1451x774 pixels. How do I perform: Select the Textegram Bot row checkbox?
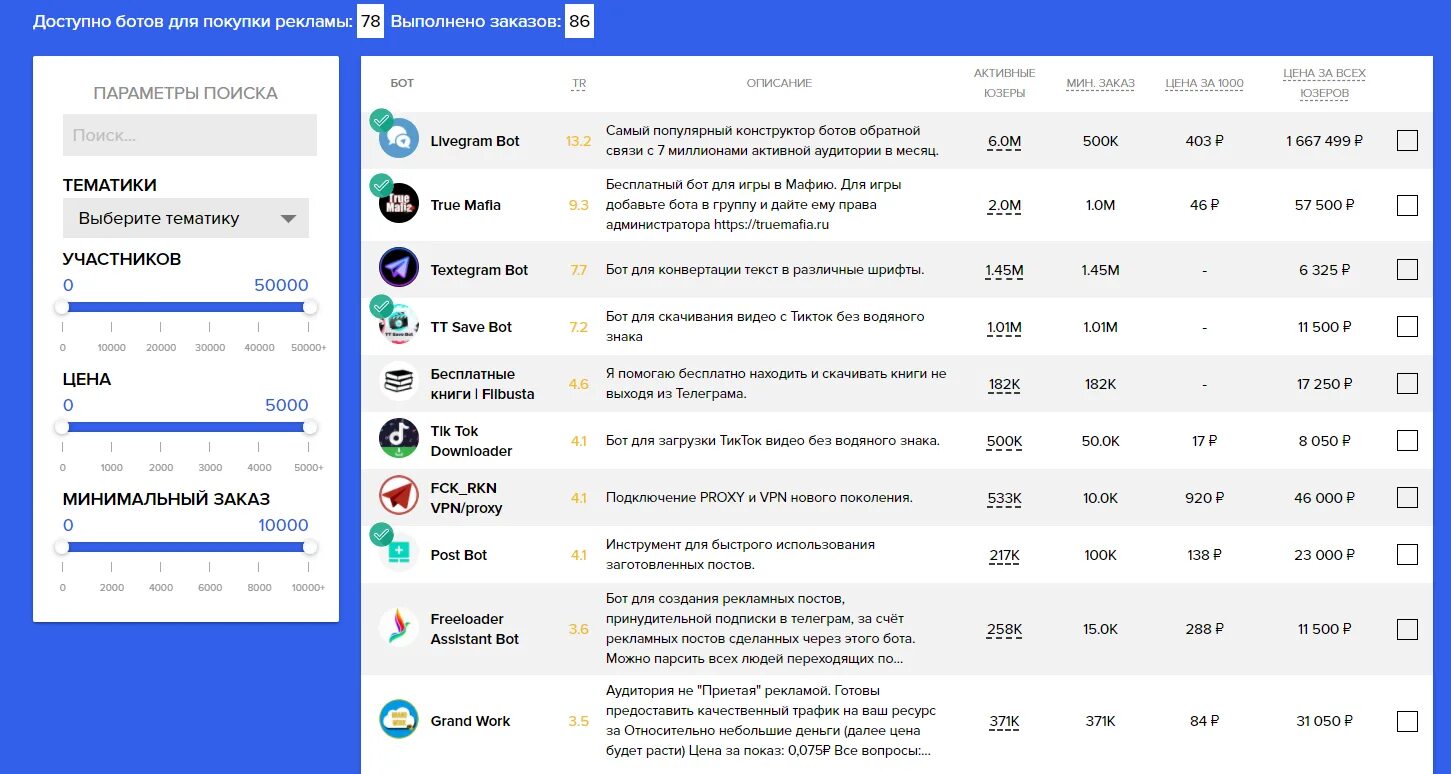pos(1407,269)
